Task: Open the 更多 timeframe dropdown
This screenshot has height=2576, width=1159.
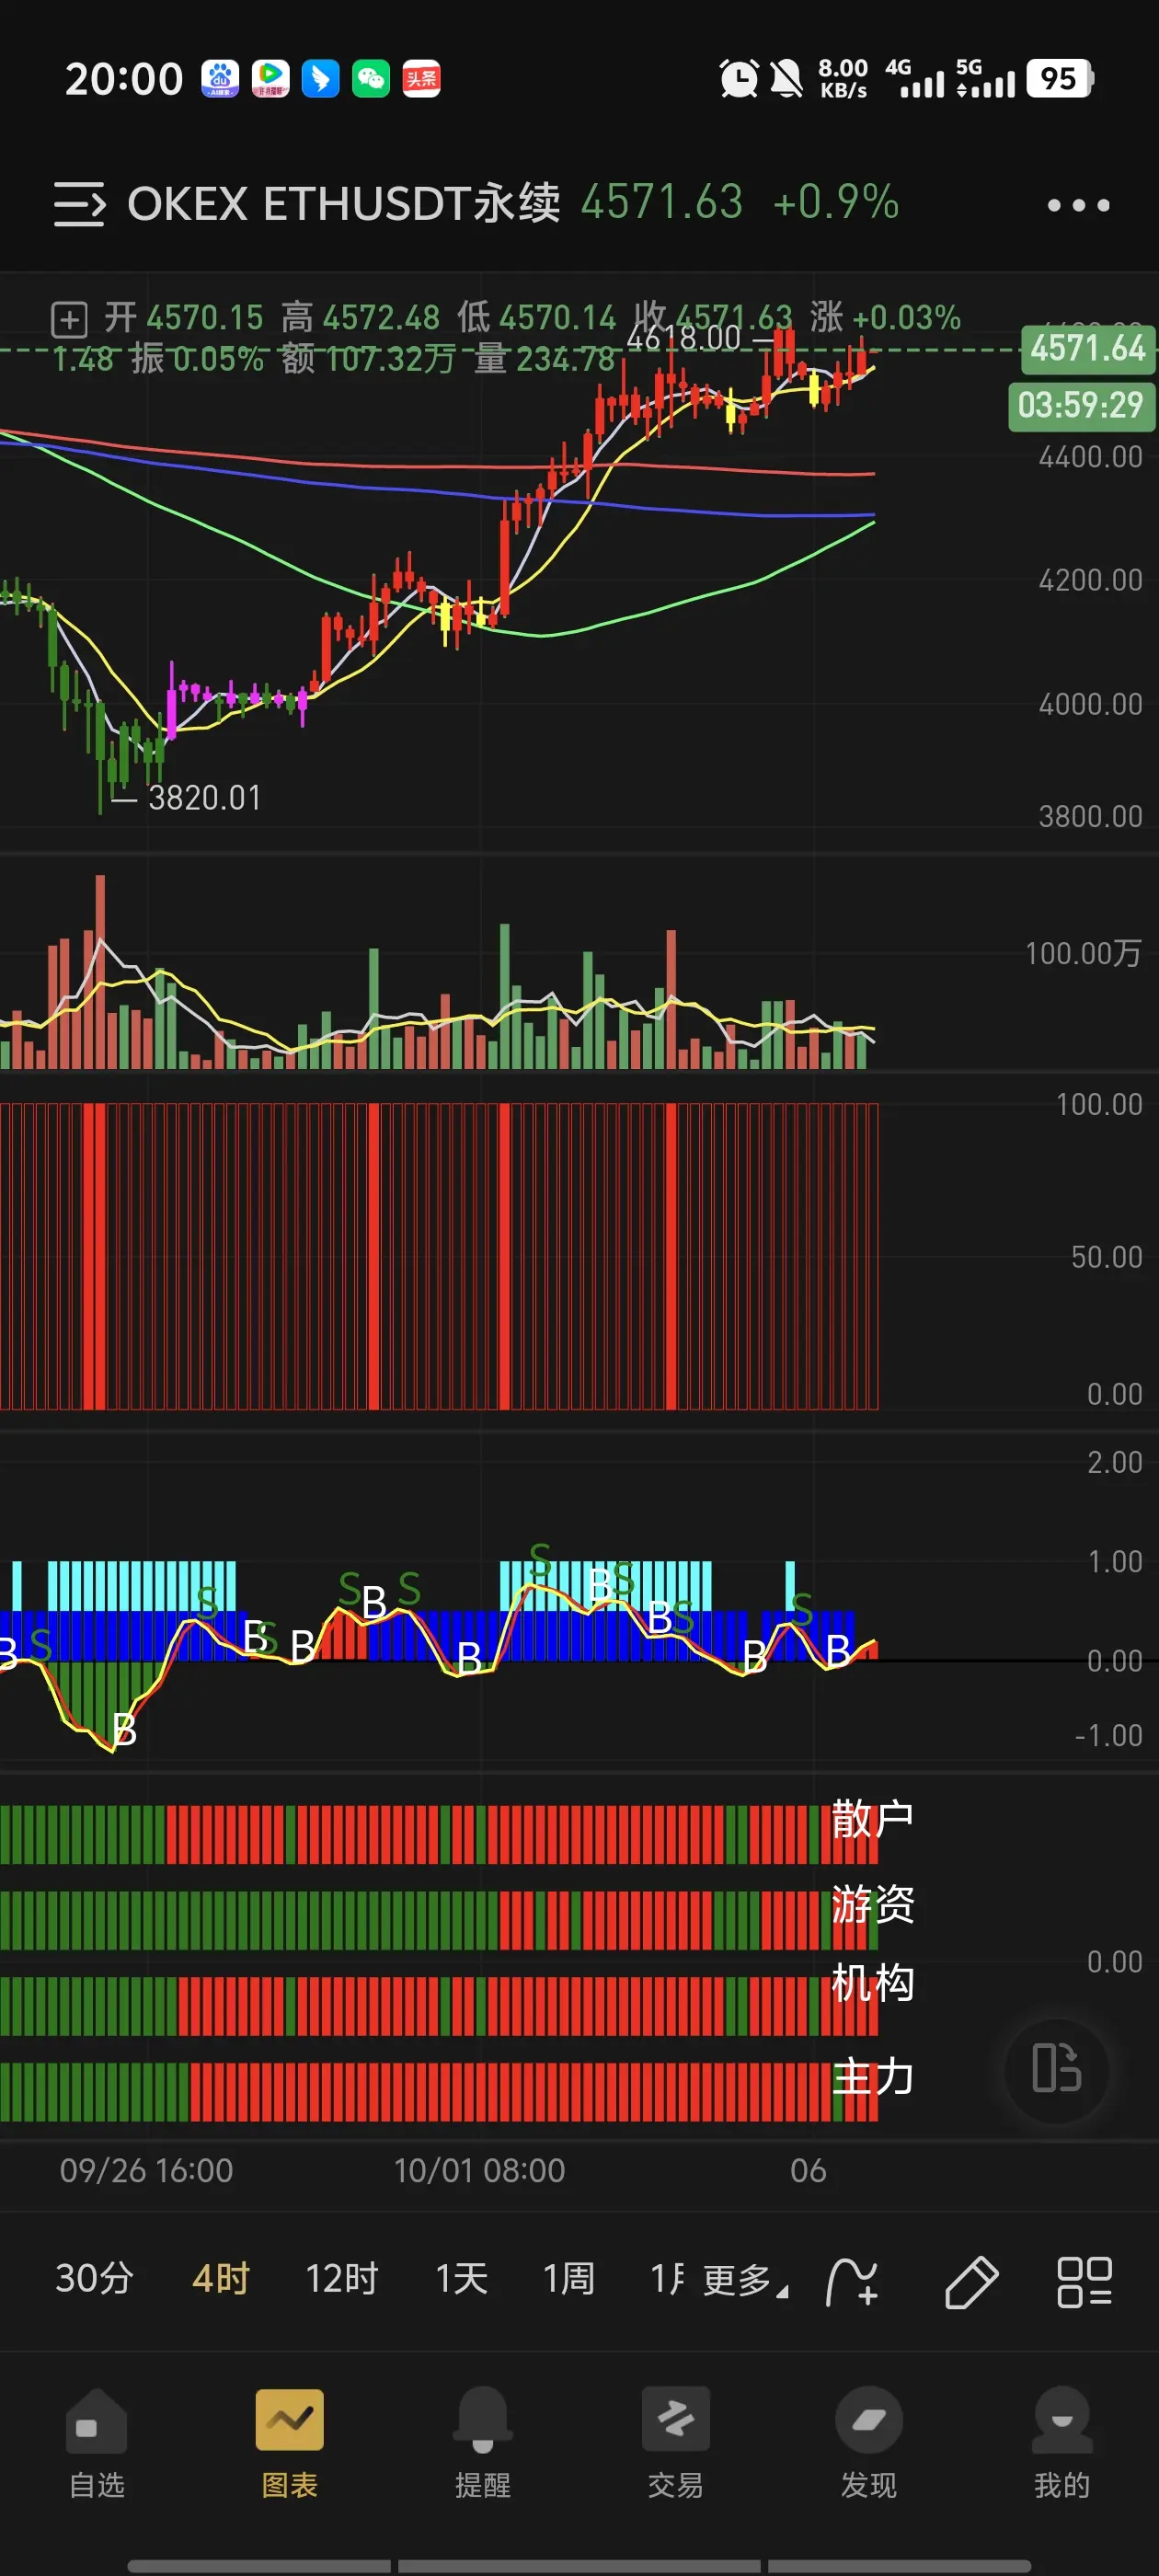Action: (745, 2280)
